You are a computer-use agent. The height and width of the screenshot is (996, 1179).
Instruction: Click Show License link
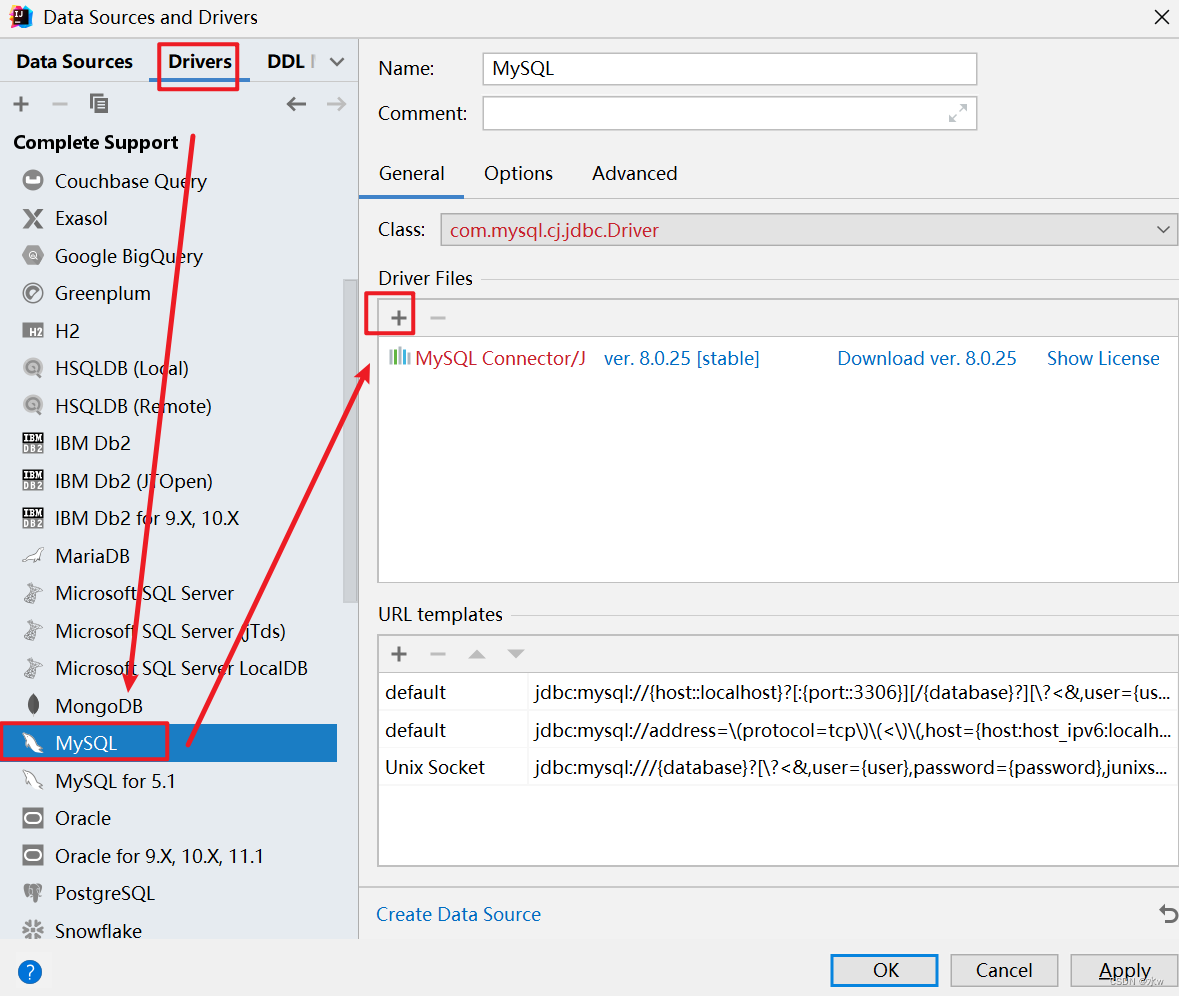coord(1103,359)
